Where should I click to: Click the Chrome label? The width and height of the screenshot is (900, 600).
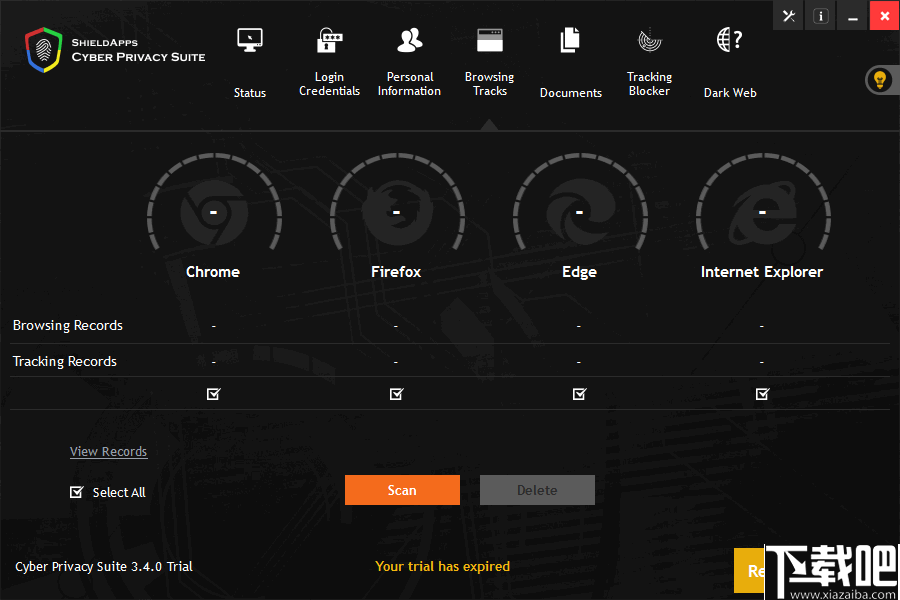213,272
